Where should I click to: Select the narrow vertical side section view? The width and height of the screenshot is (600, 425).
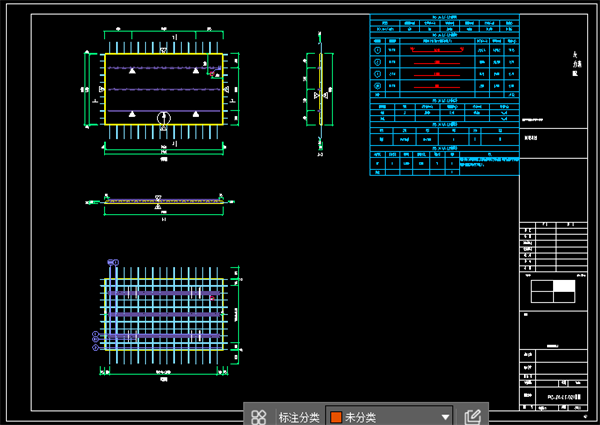coord(321,90)
